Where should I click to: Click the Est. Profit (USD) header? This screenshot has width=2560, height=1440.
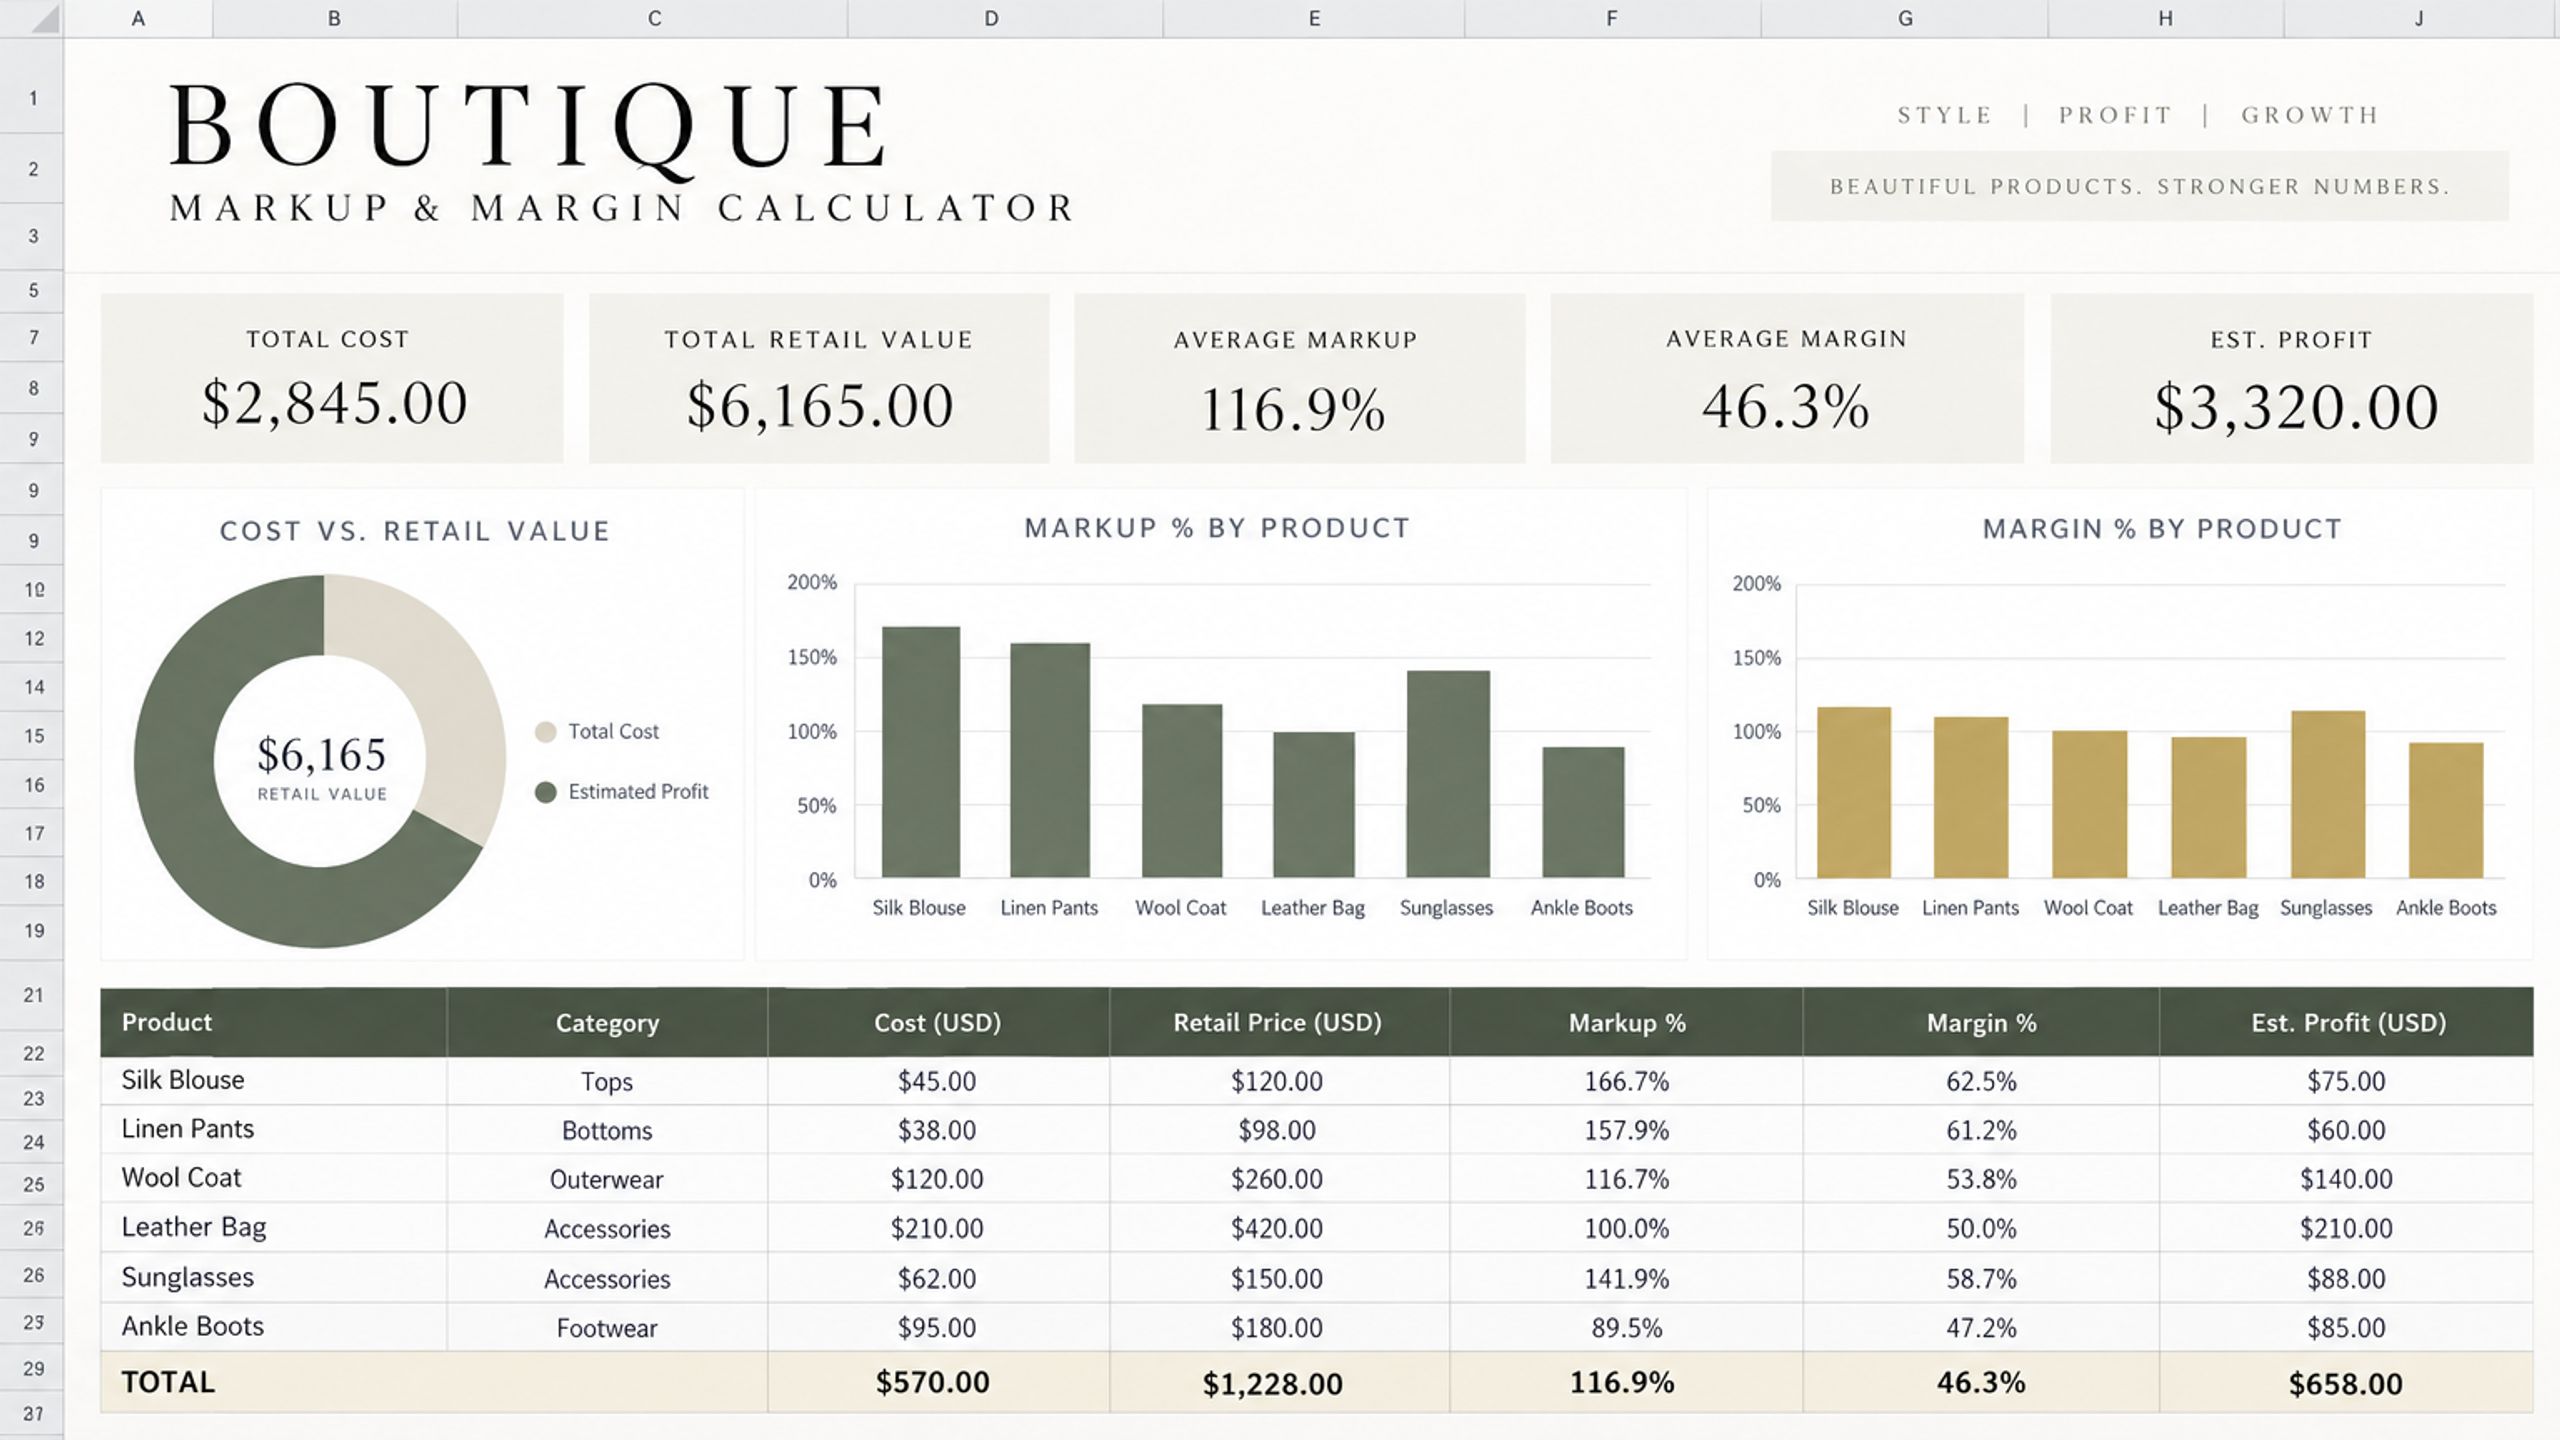pos(2348,1022)
